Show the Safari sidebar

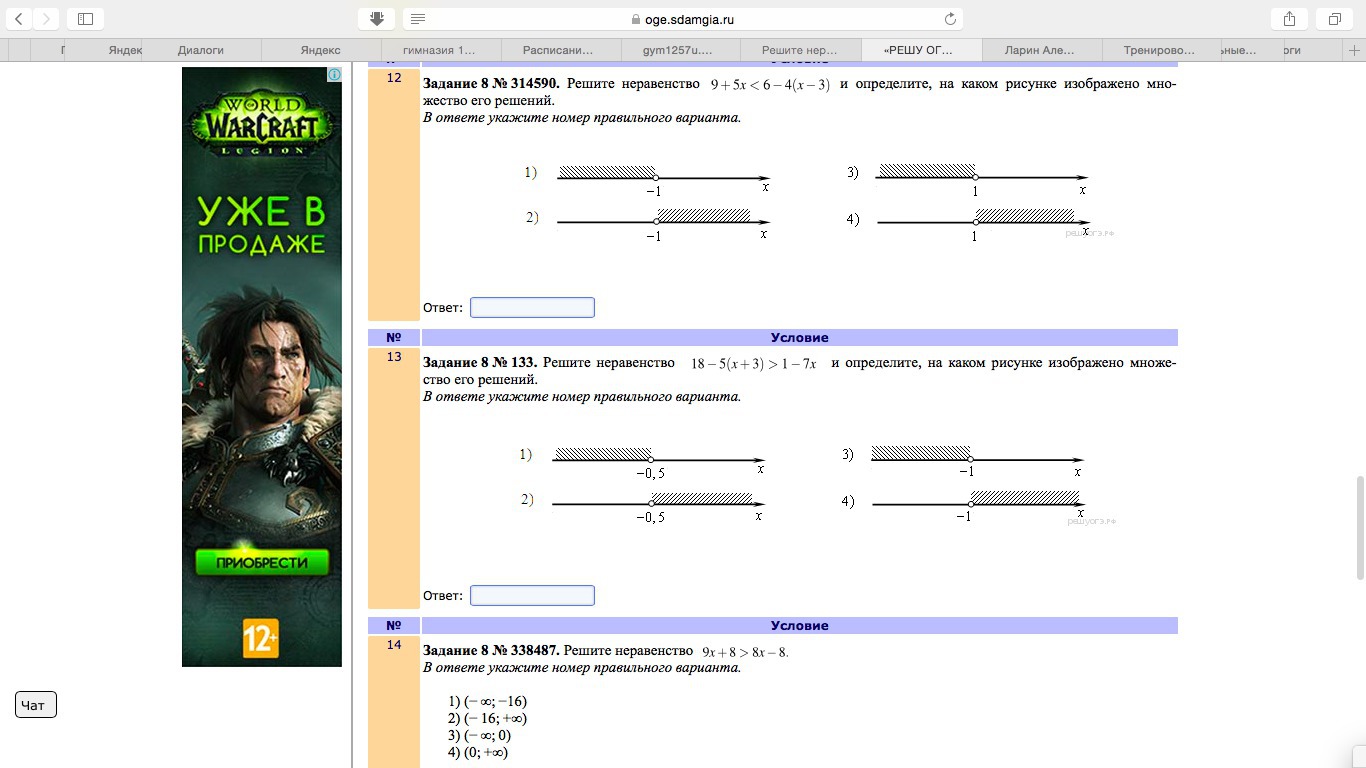[85, 19]
